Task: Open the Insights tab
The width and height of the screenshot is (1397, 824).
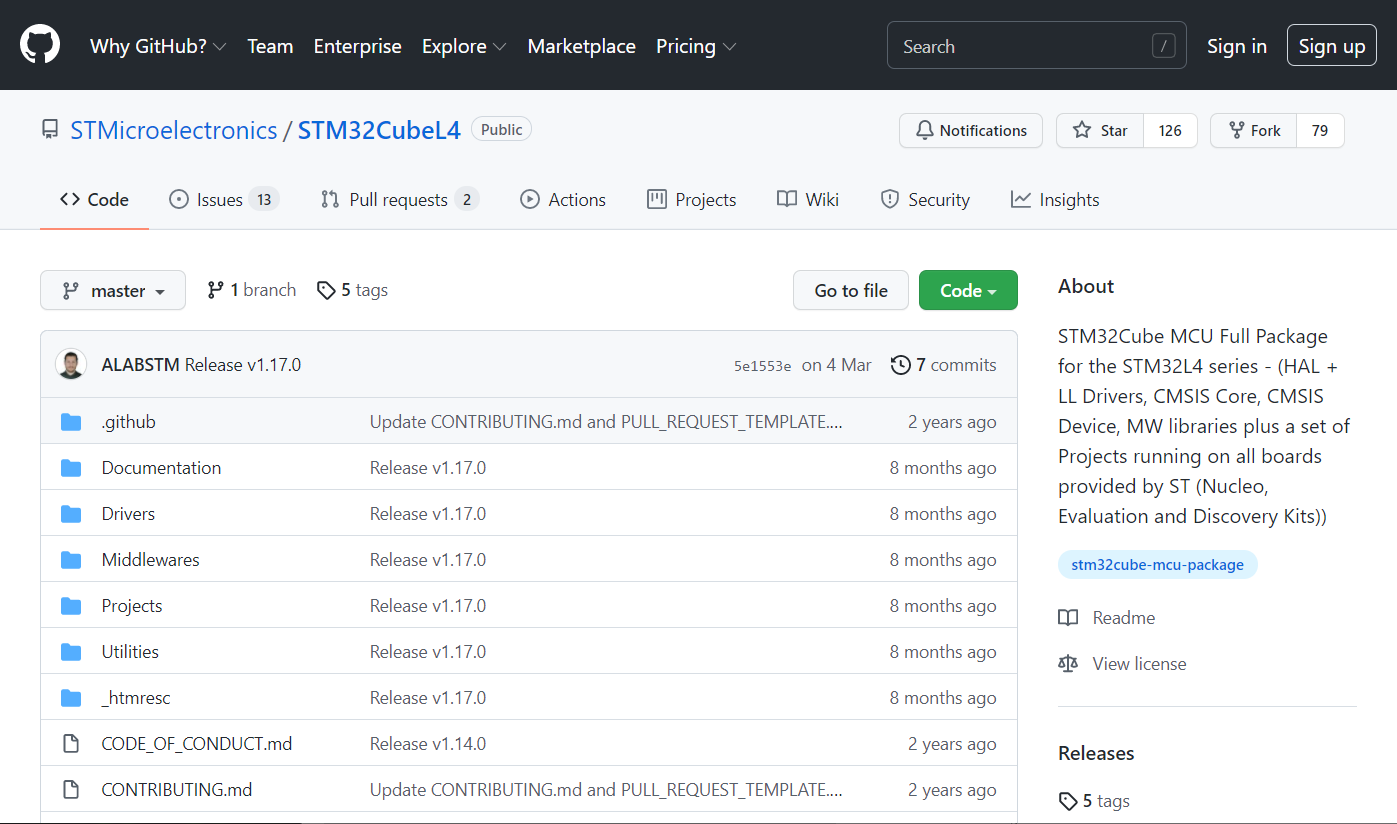Action: pos(1055,200)
